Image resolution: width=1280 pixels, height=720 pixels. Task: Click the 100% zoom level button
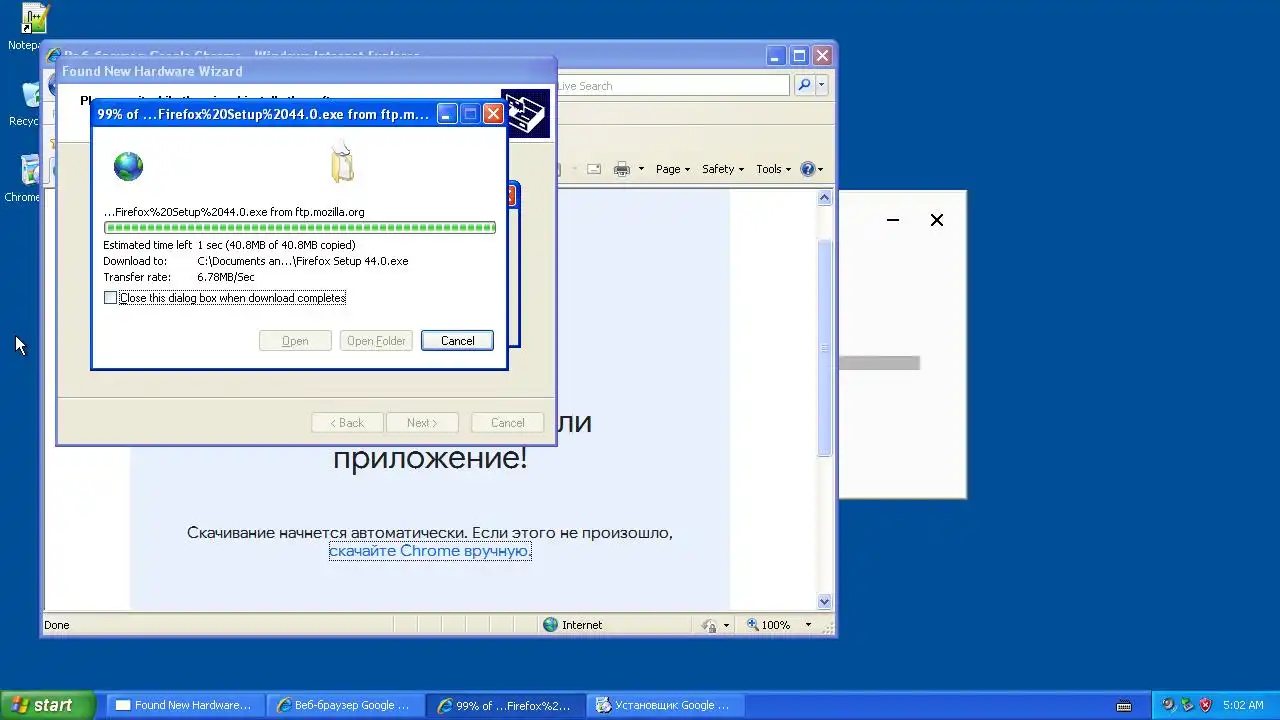(x=768, y=625)
